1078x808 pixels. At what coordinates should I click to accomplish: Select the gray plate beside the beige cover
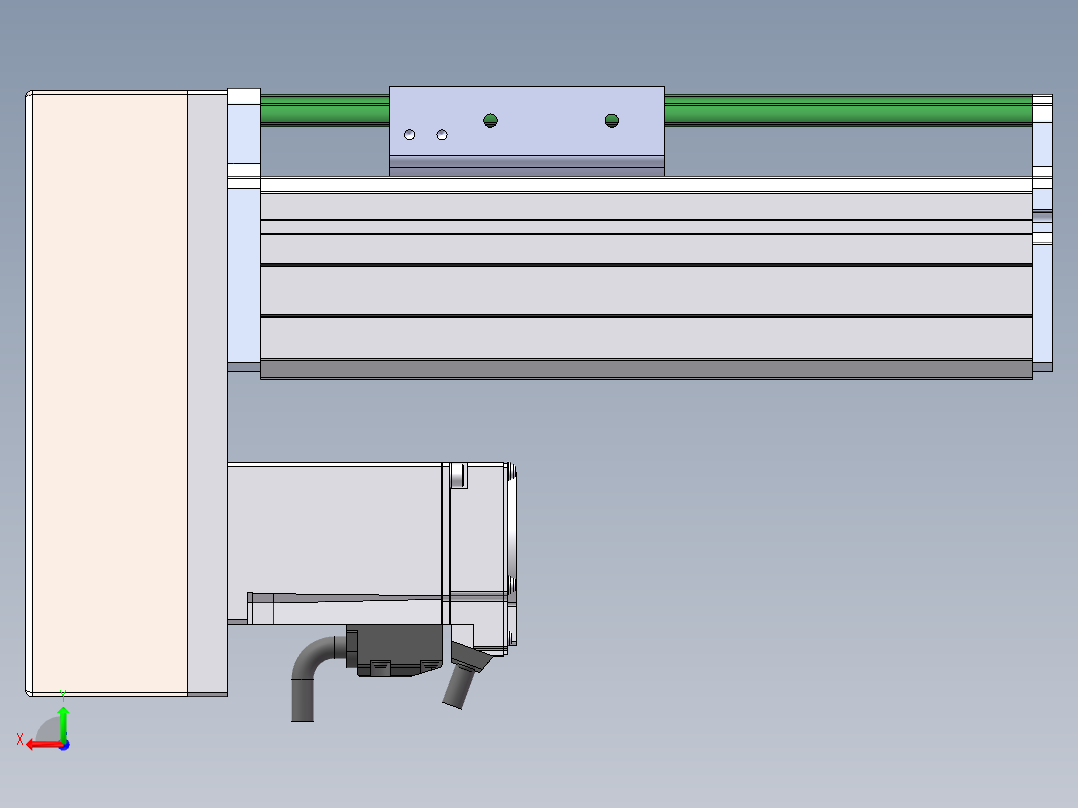click(208, 393)
